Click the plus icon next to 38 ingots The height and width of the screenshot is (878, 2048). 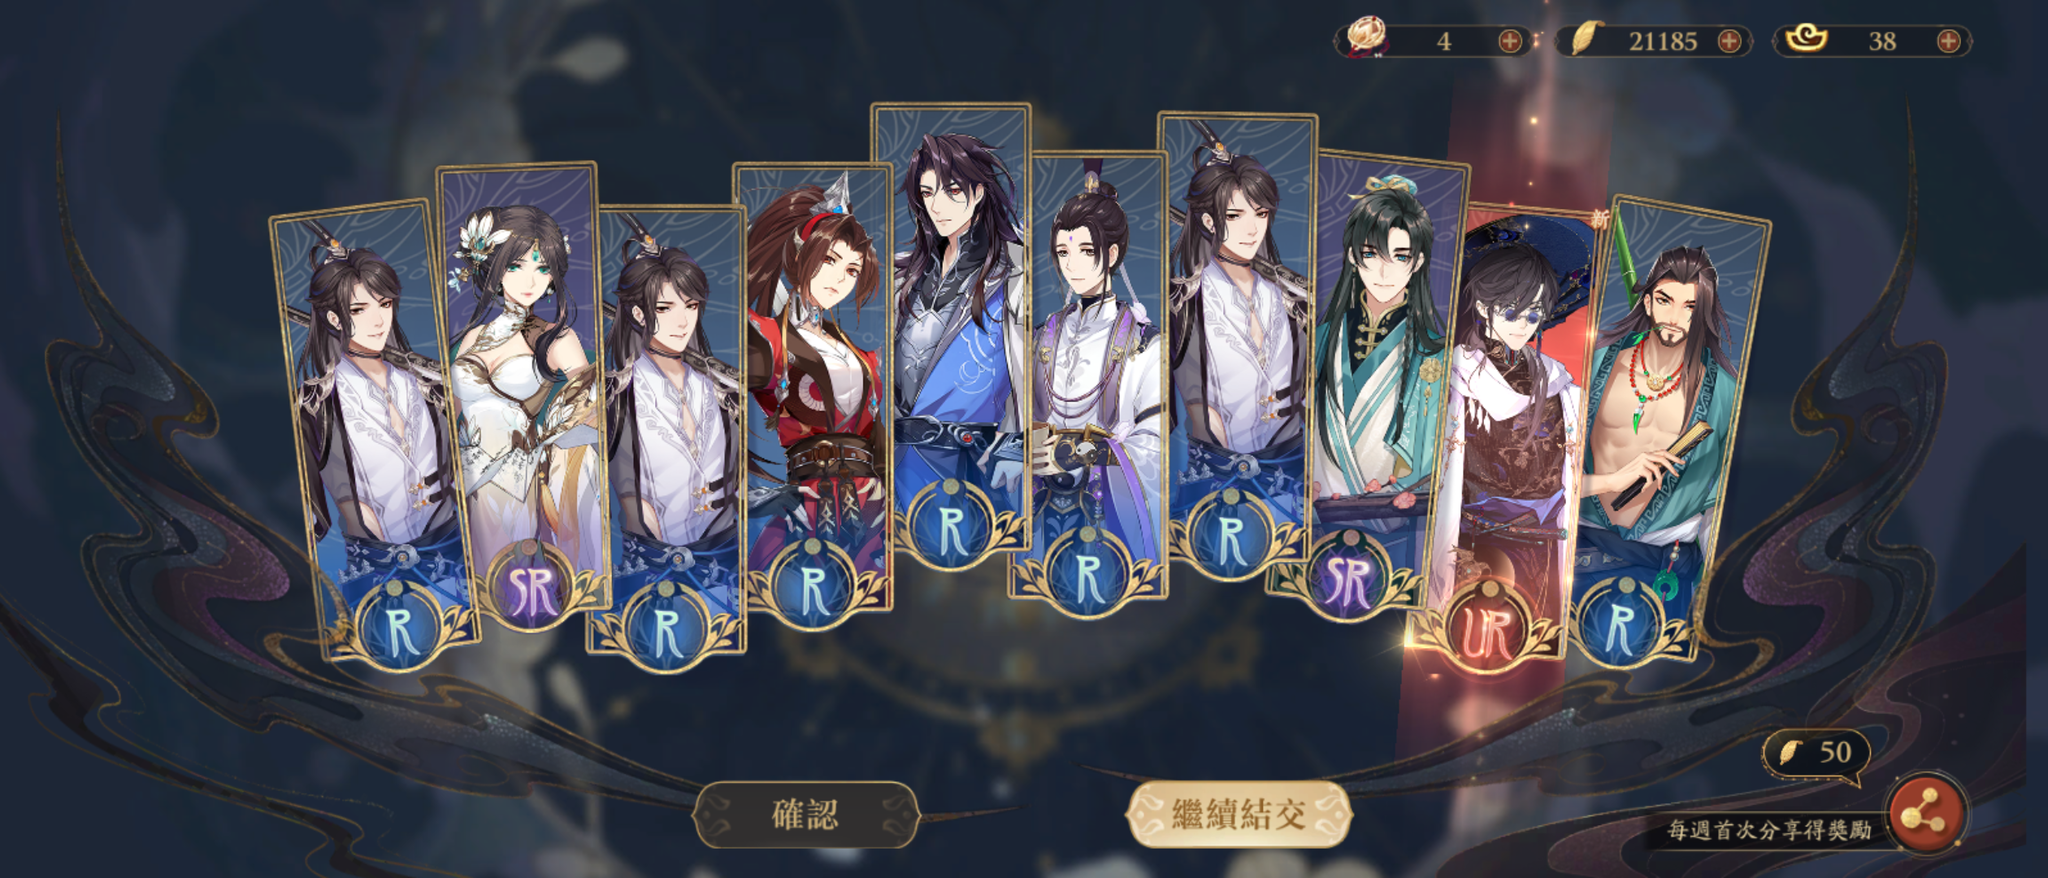pos(1948,41)
